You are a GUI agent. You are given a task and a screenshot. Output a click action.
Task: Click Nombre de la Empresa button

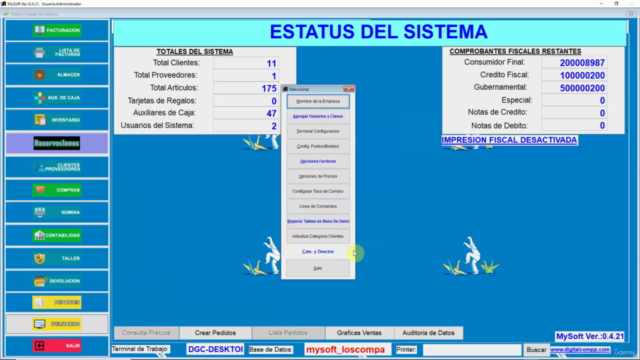318,101
